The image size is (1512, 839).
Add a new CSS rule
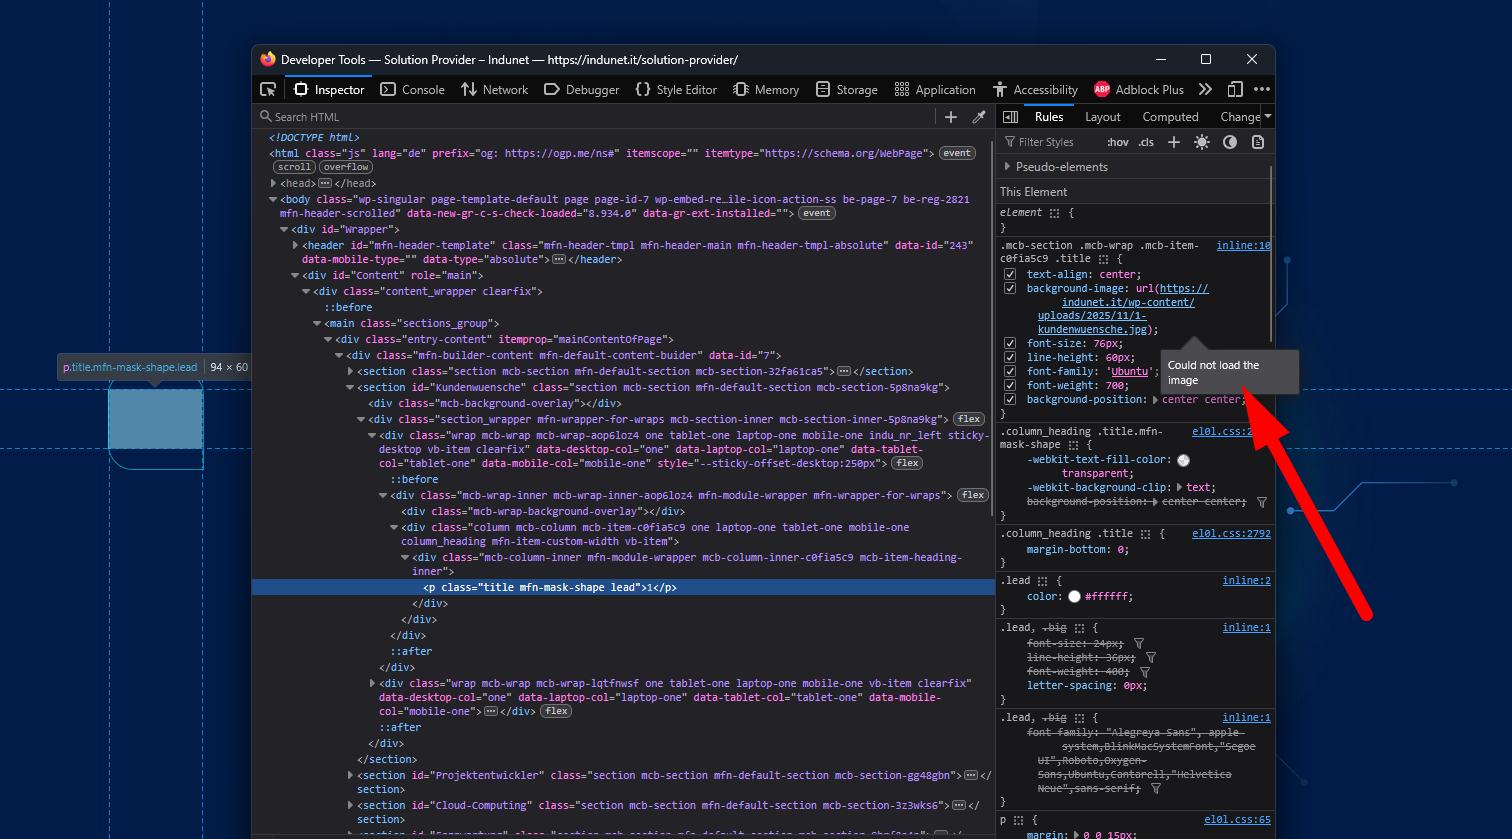pyautogui.click(x=1174, y=142)
